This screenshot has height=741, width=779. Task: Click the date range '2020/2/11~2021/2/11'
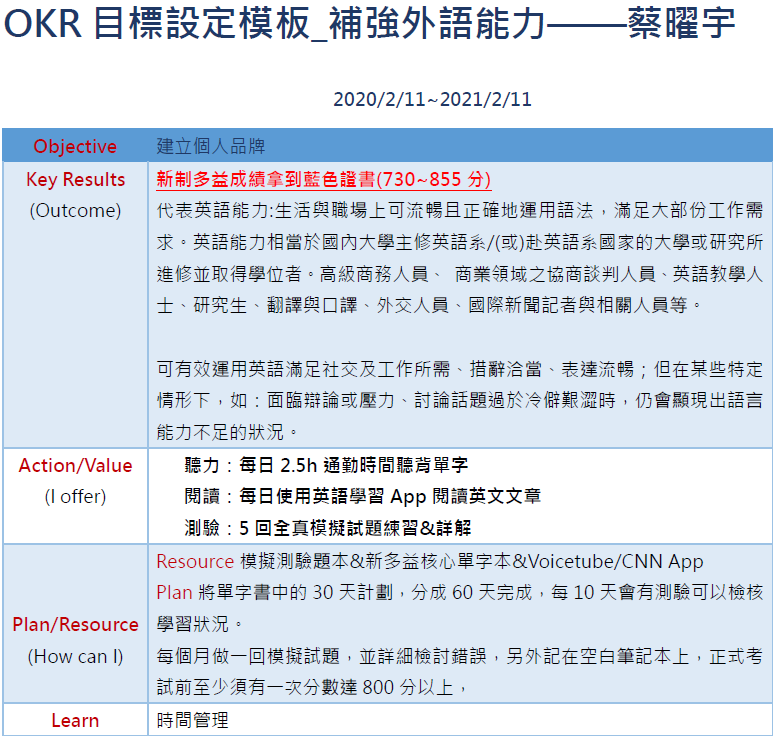tap(432, 99)
